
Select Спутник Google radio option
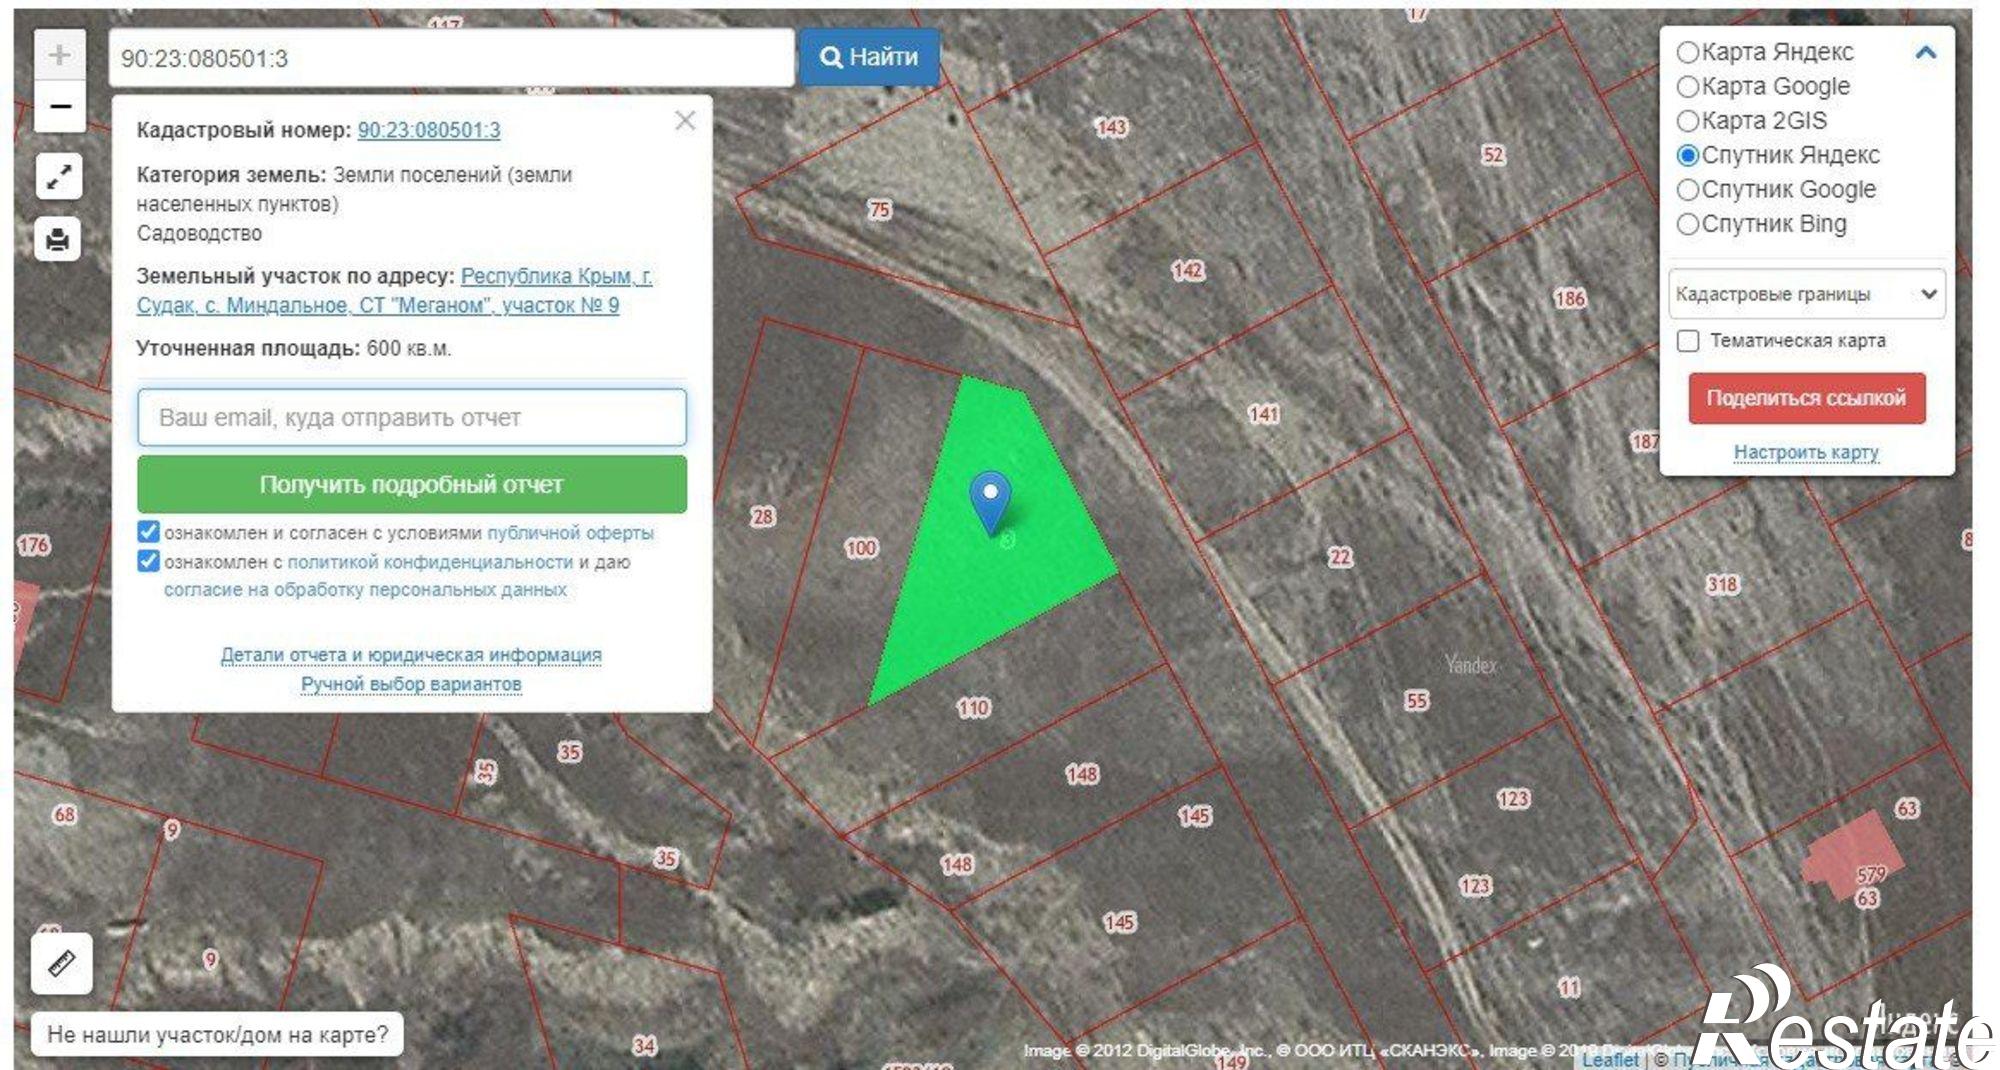(1688, 189)
